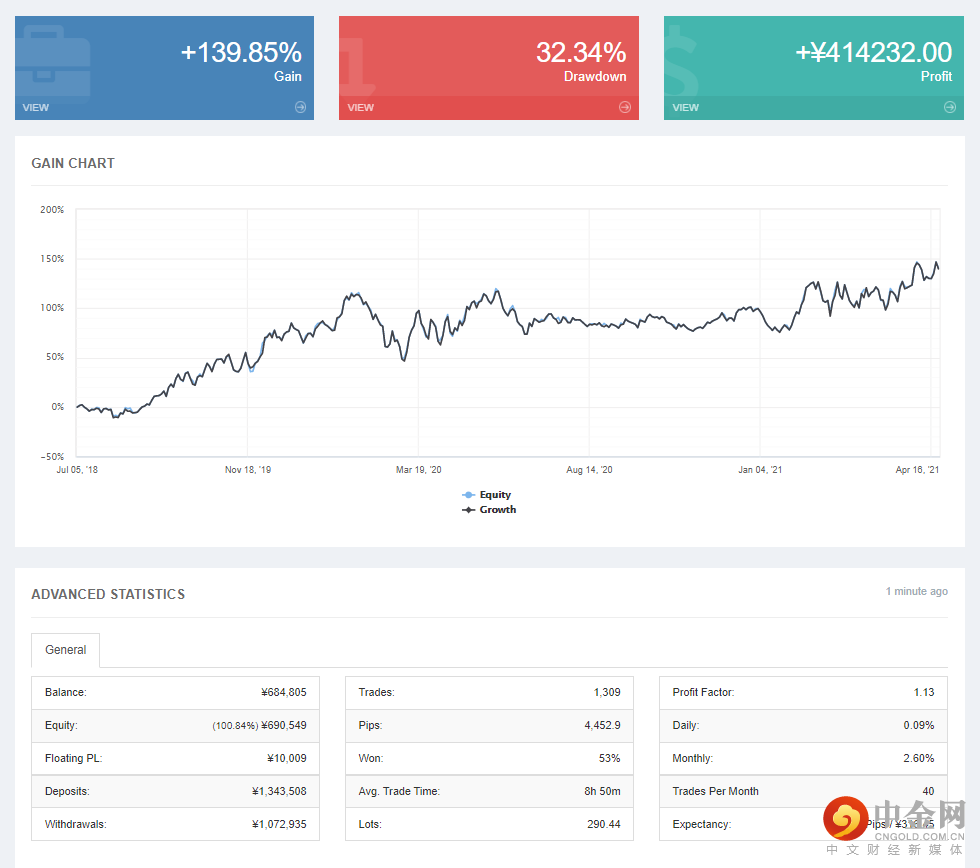The width and height of the screenshot is (980, 868).
Task: Click the Won percentage 53%
Action: [x=609, y=759]
